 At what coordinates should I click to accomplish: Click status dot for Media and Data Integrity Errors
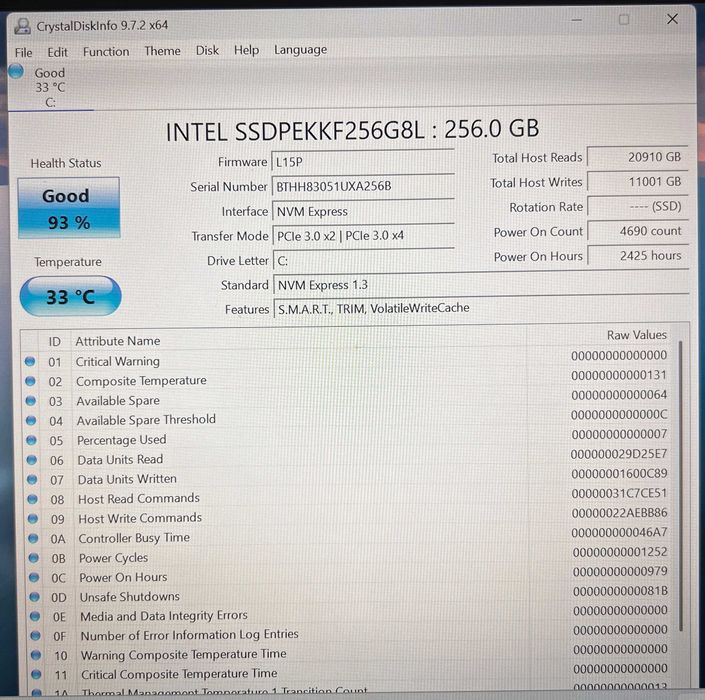click(35, 616)
